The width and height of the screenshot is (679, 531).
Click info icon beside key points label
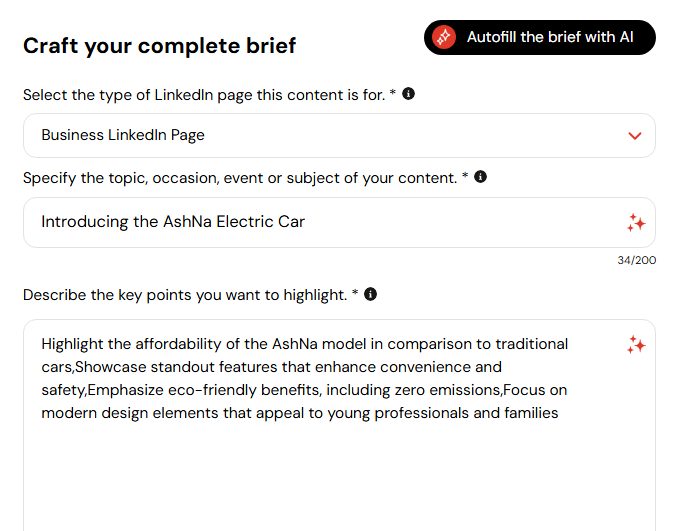370,294
